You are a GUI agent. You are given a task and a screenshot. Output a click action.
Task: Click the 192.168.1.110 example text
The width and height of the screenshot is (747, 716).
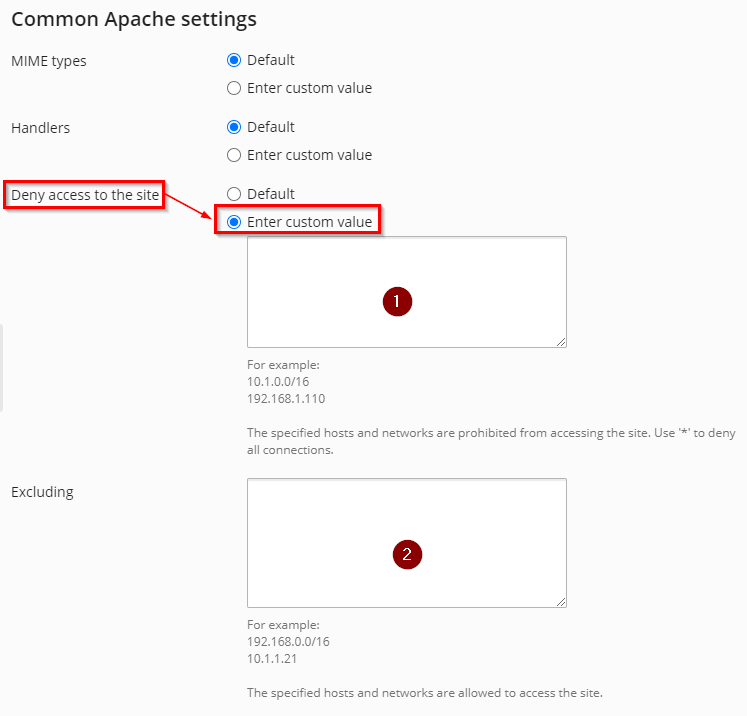click(x=286, y=398)
